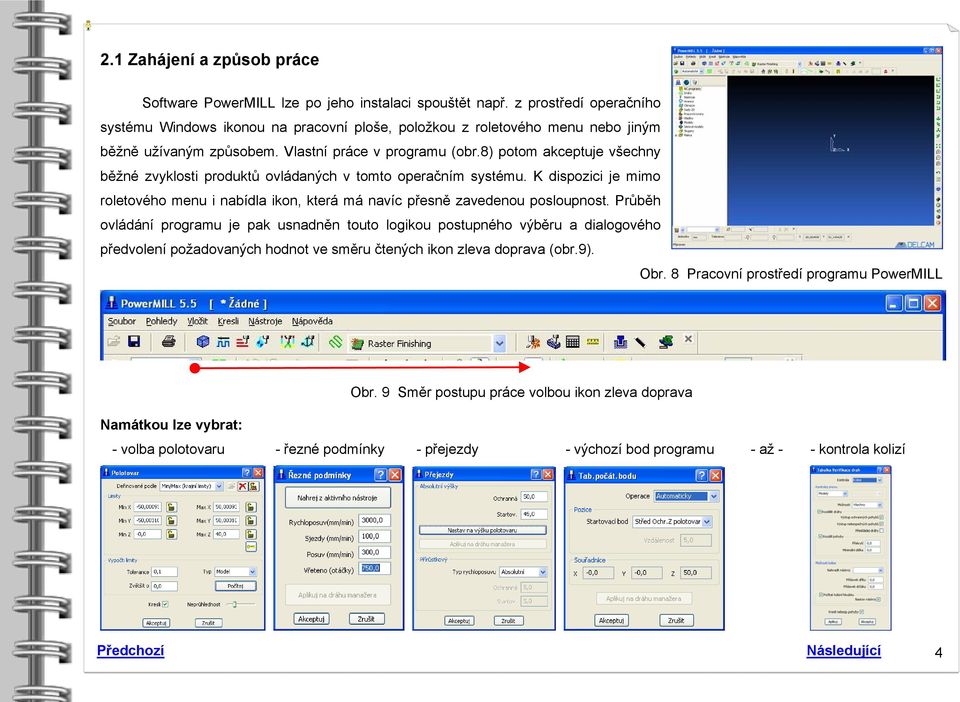The height and width of the screenshot is (702, 960).
Task: Adjust the Neprůhlednost slider handle
Action: click(x=234, y=604)
